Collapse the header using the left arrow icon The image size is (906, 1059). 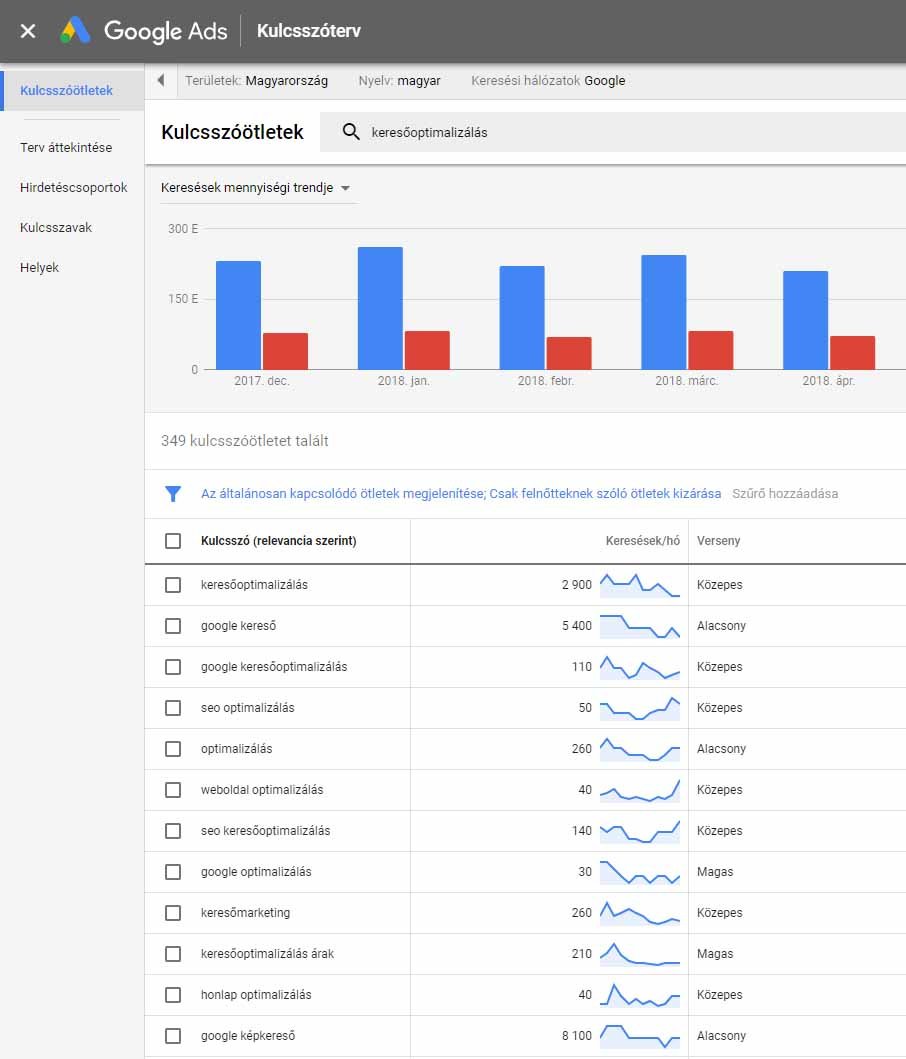(160, 81)
